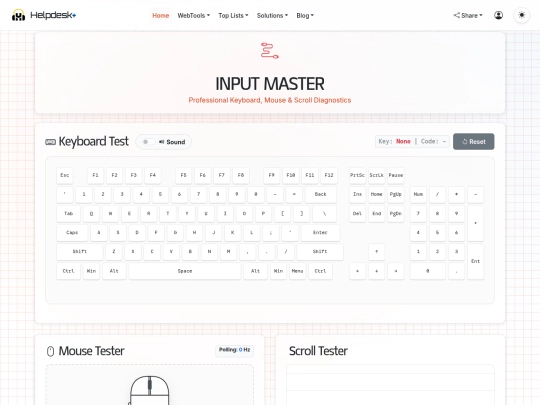
Task: Click the Caps key
Action: coord(72,232)
